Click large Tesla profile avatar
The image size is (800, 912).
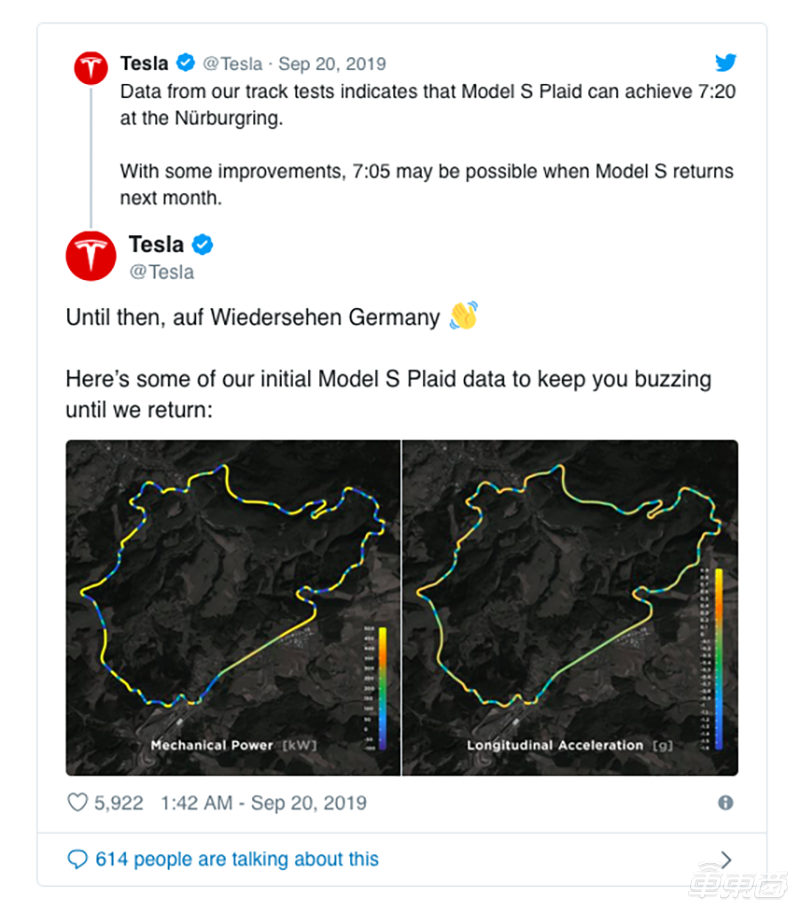pos(91,256)
